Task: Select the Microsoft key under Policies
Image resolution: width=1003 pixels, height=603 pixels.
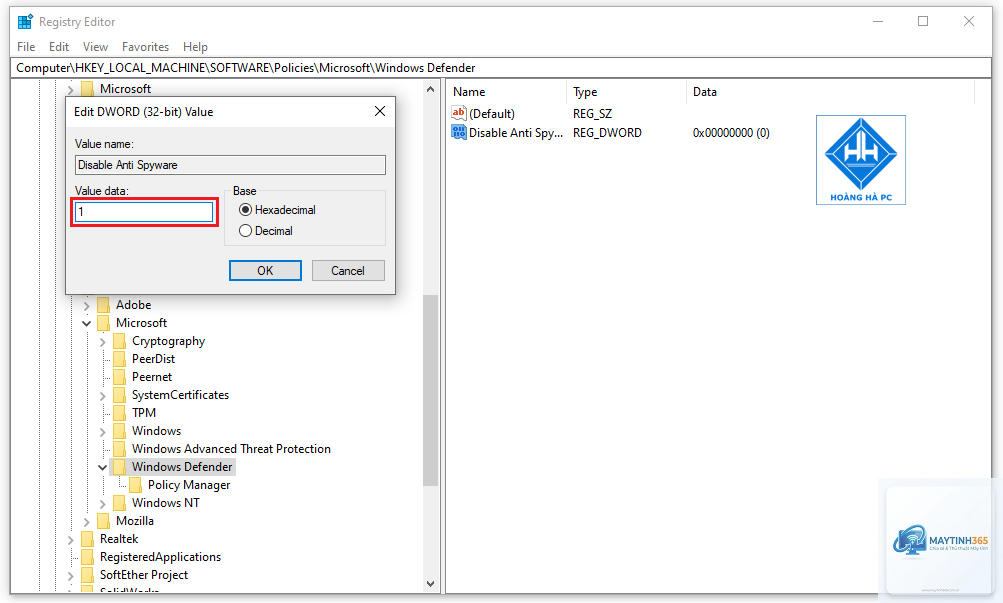Action: (x=141, y=323)
